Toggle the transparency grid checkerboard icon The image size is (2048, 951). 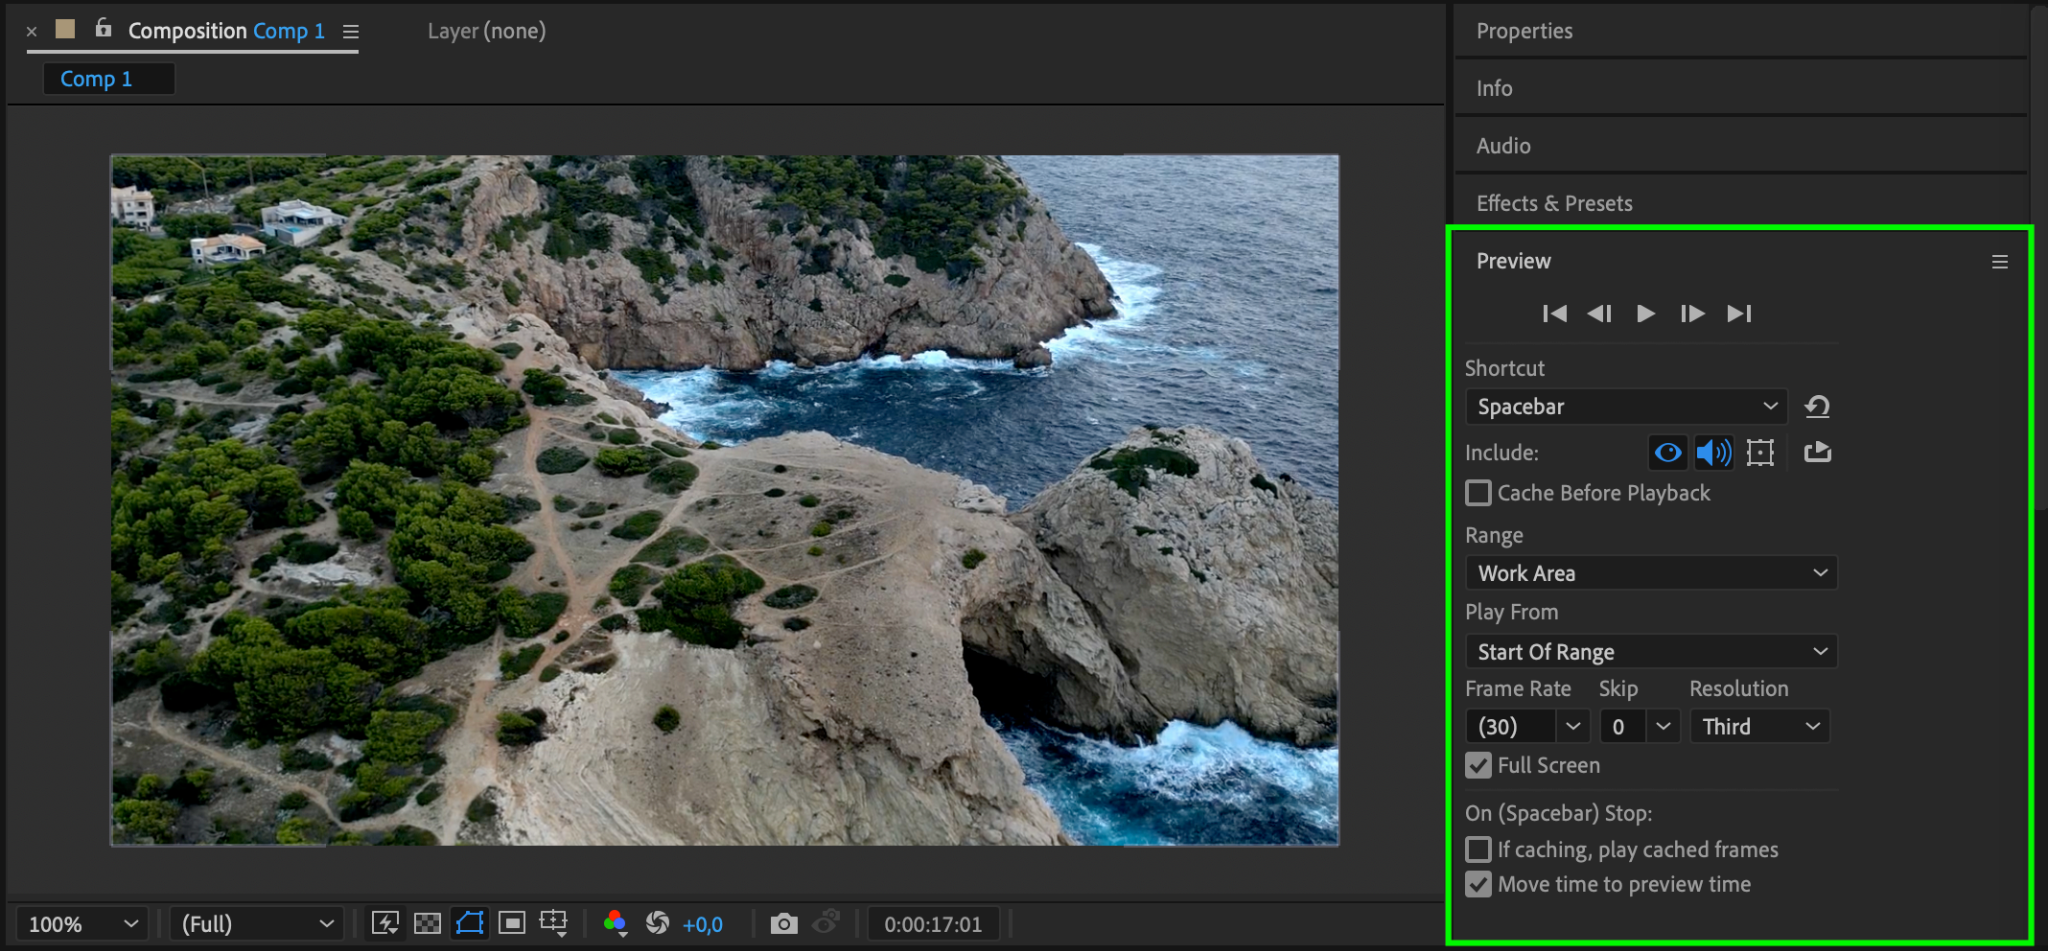click(x=427, y=923)
